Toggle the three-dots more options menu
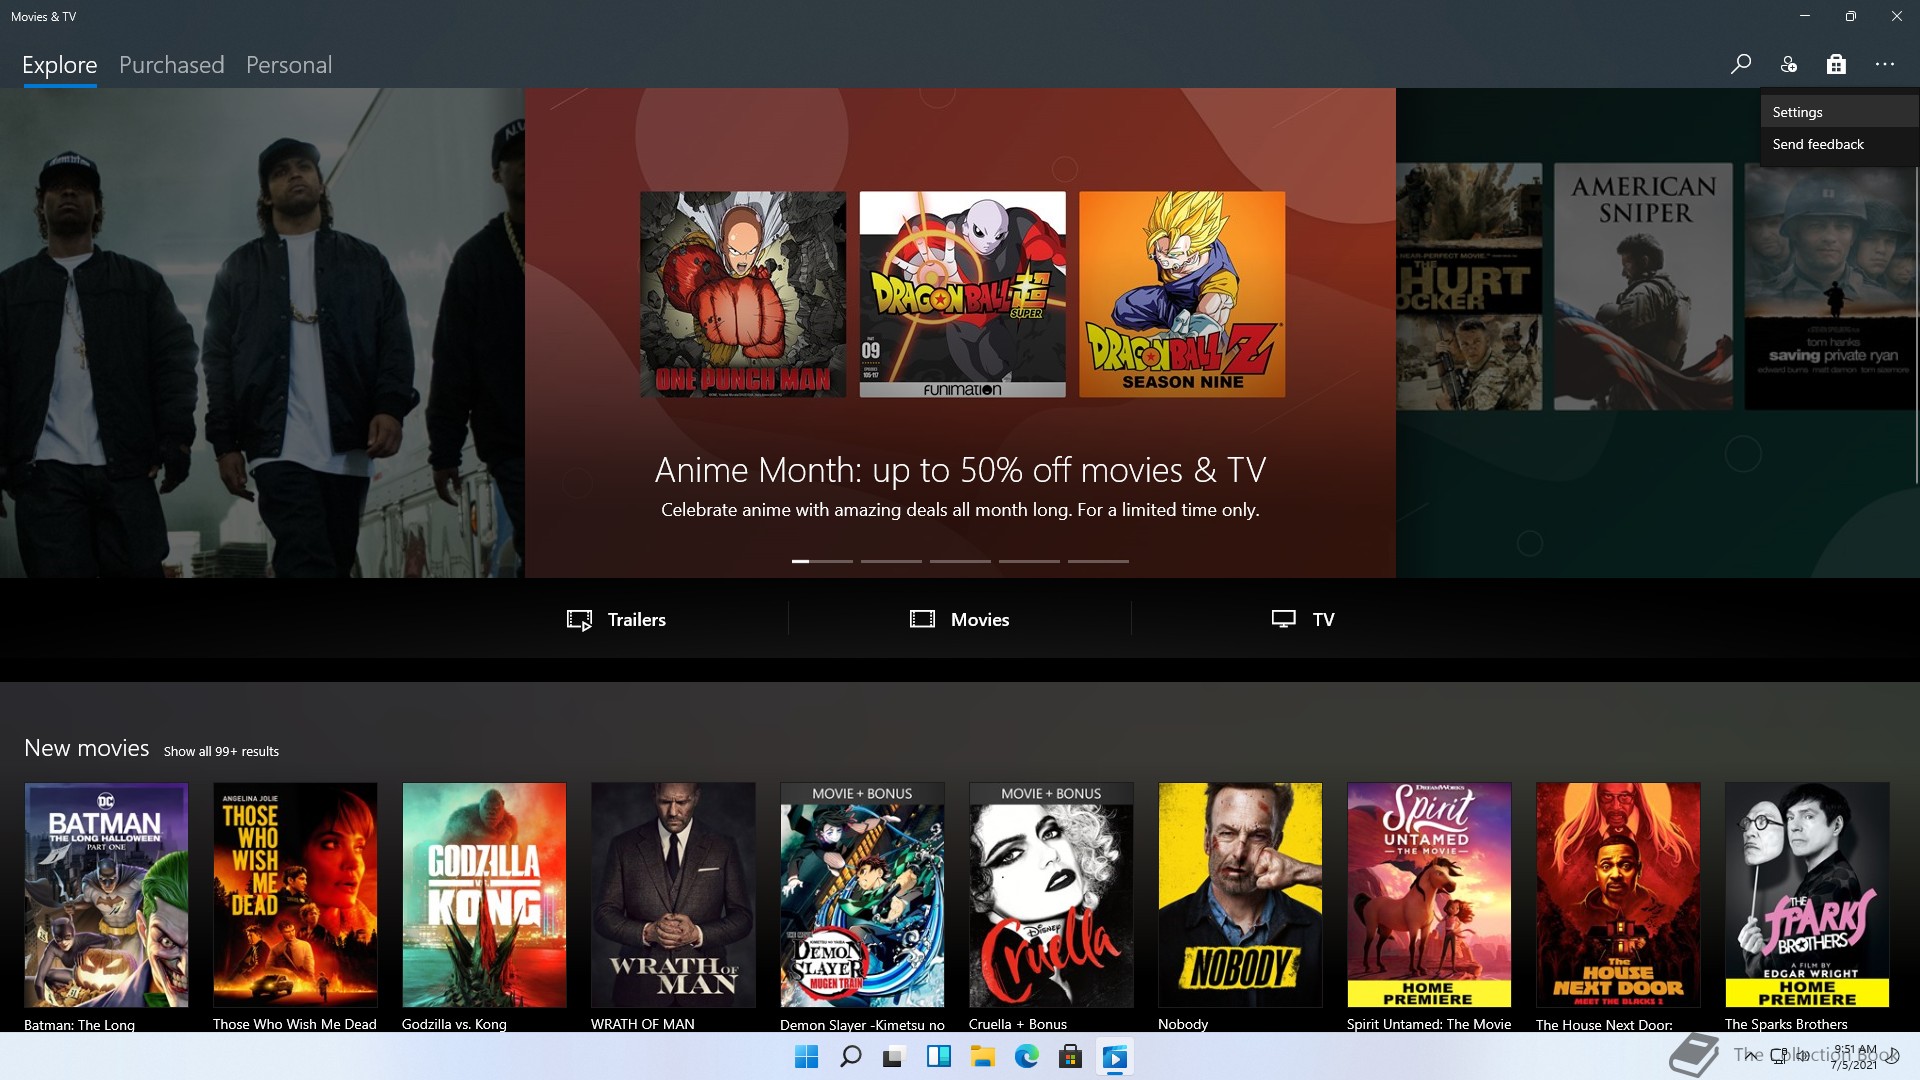 [x=1885, y=65]
